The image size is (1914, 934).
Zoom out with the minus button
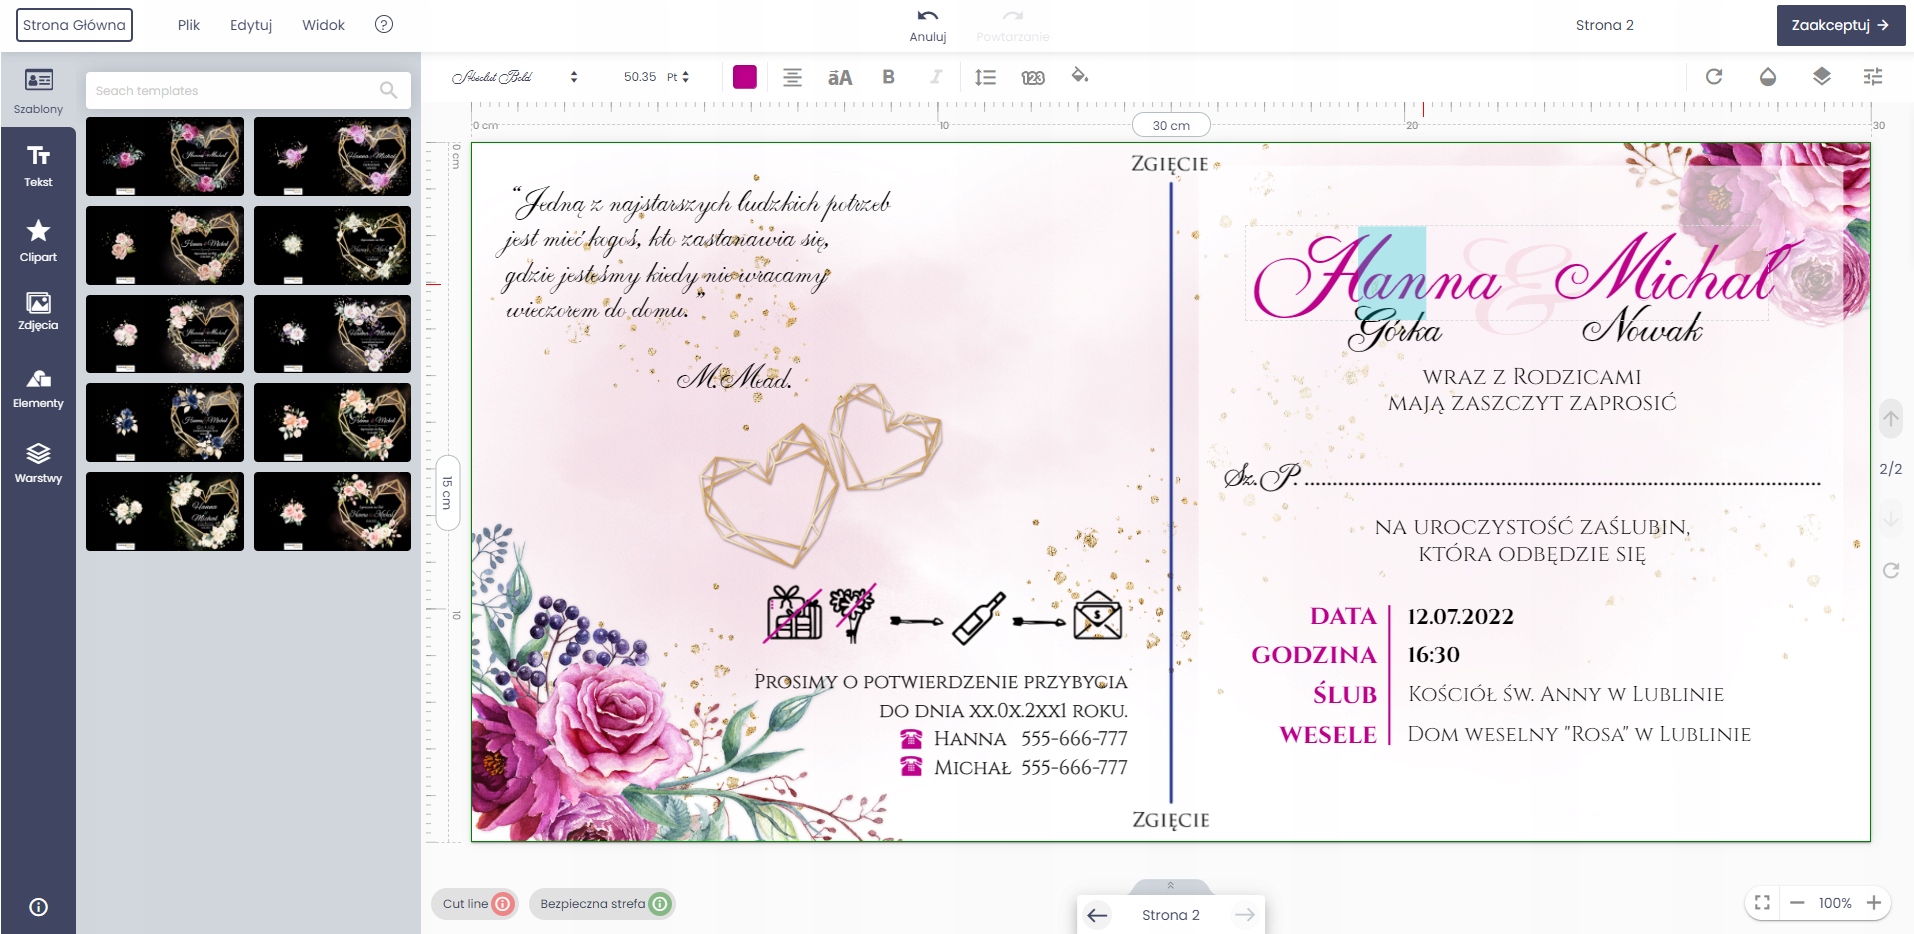(1797, 903)
